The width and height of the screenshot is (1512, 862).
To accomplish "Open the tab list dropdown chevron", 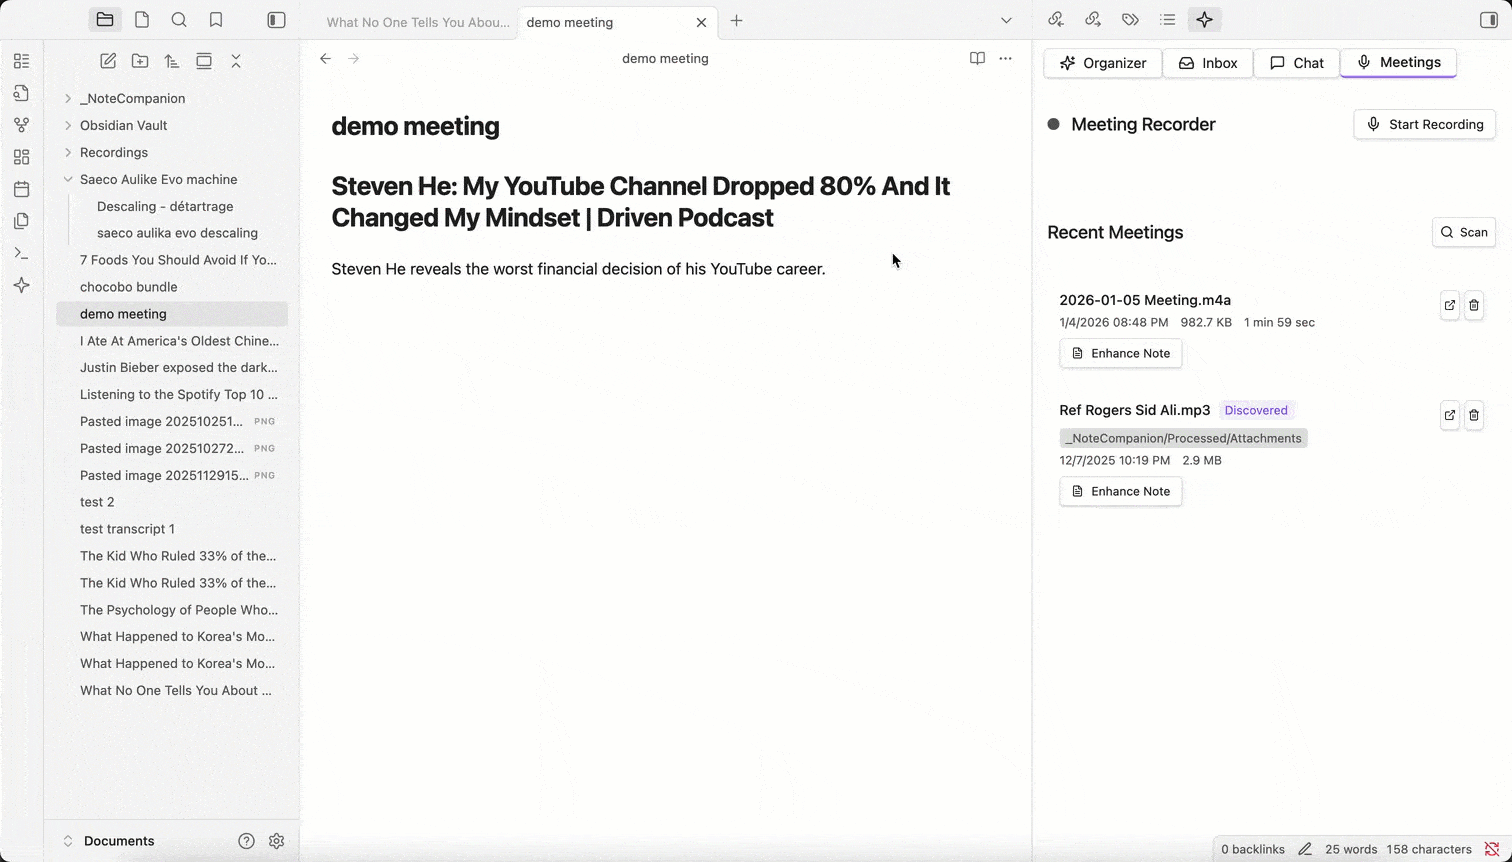I will coord(1006,19).
